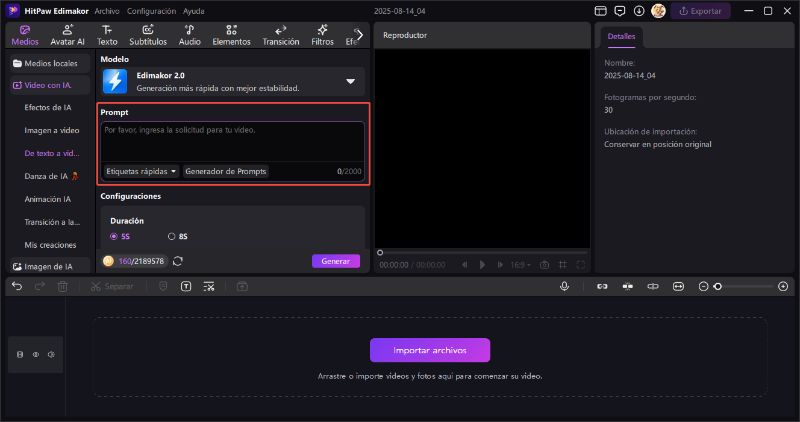Open the Elementos tab
Viewport: 800px width, 422px height.
pos(231,36)
